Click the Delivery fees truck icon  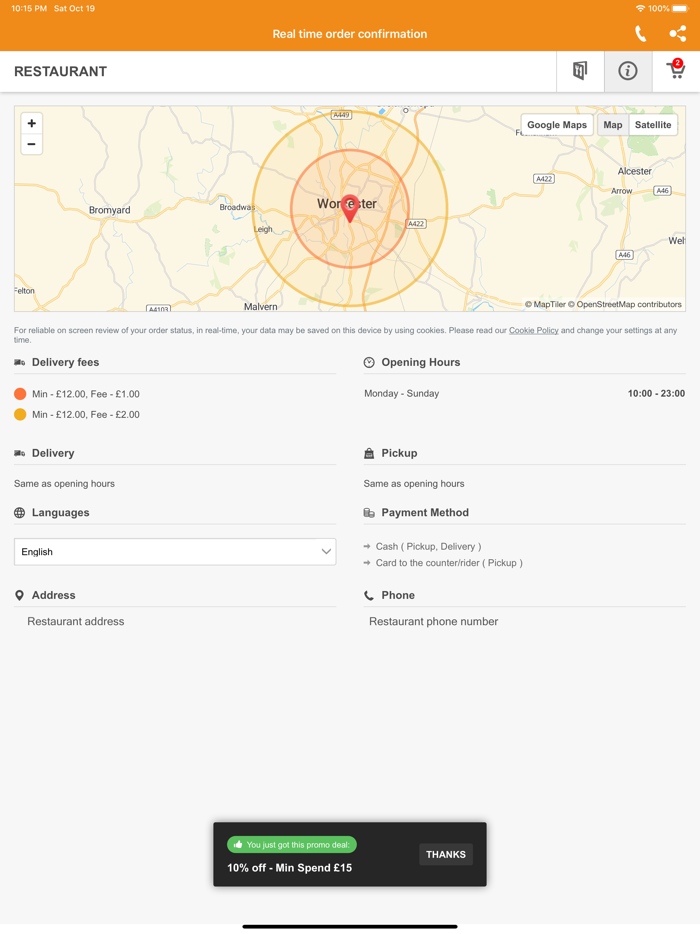coord(20,362)
